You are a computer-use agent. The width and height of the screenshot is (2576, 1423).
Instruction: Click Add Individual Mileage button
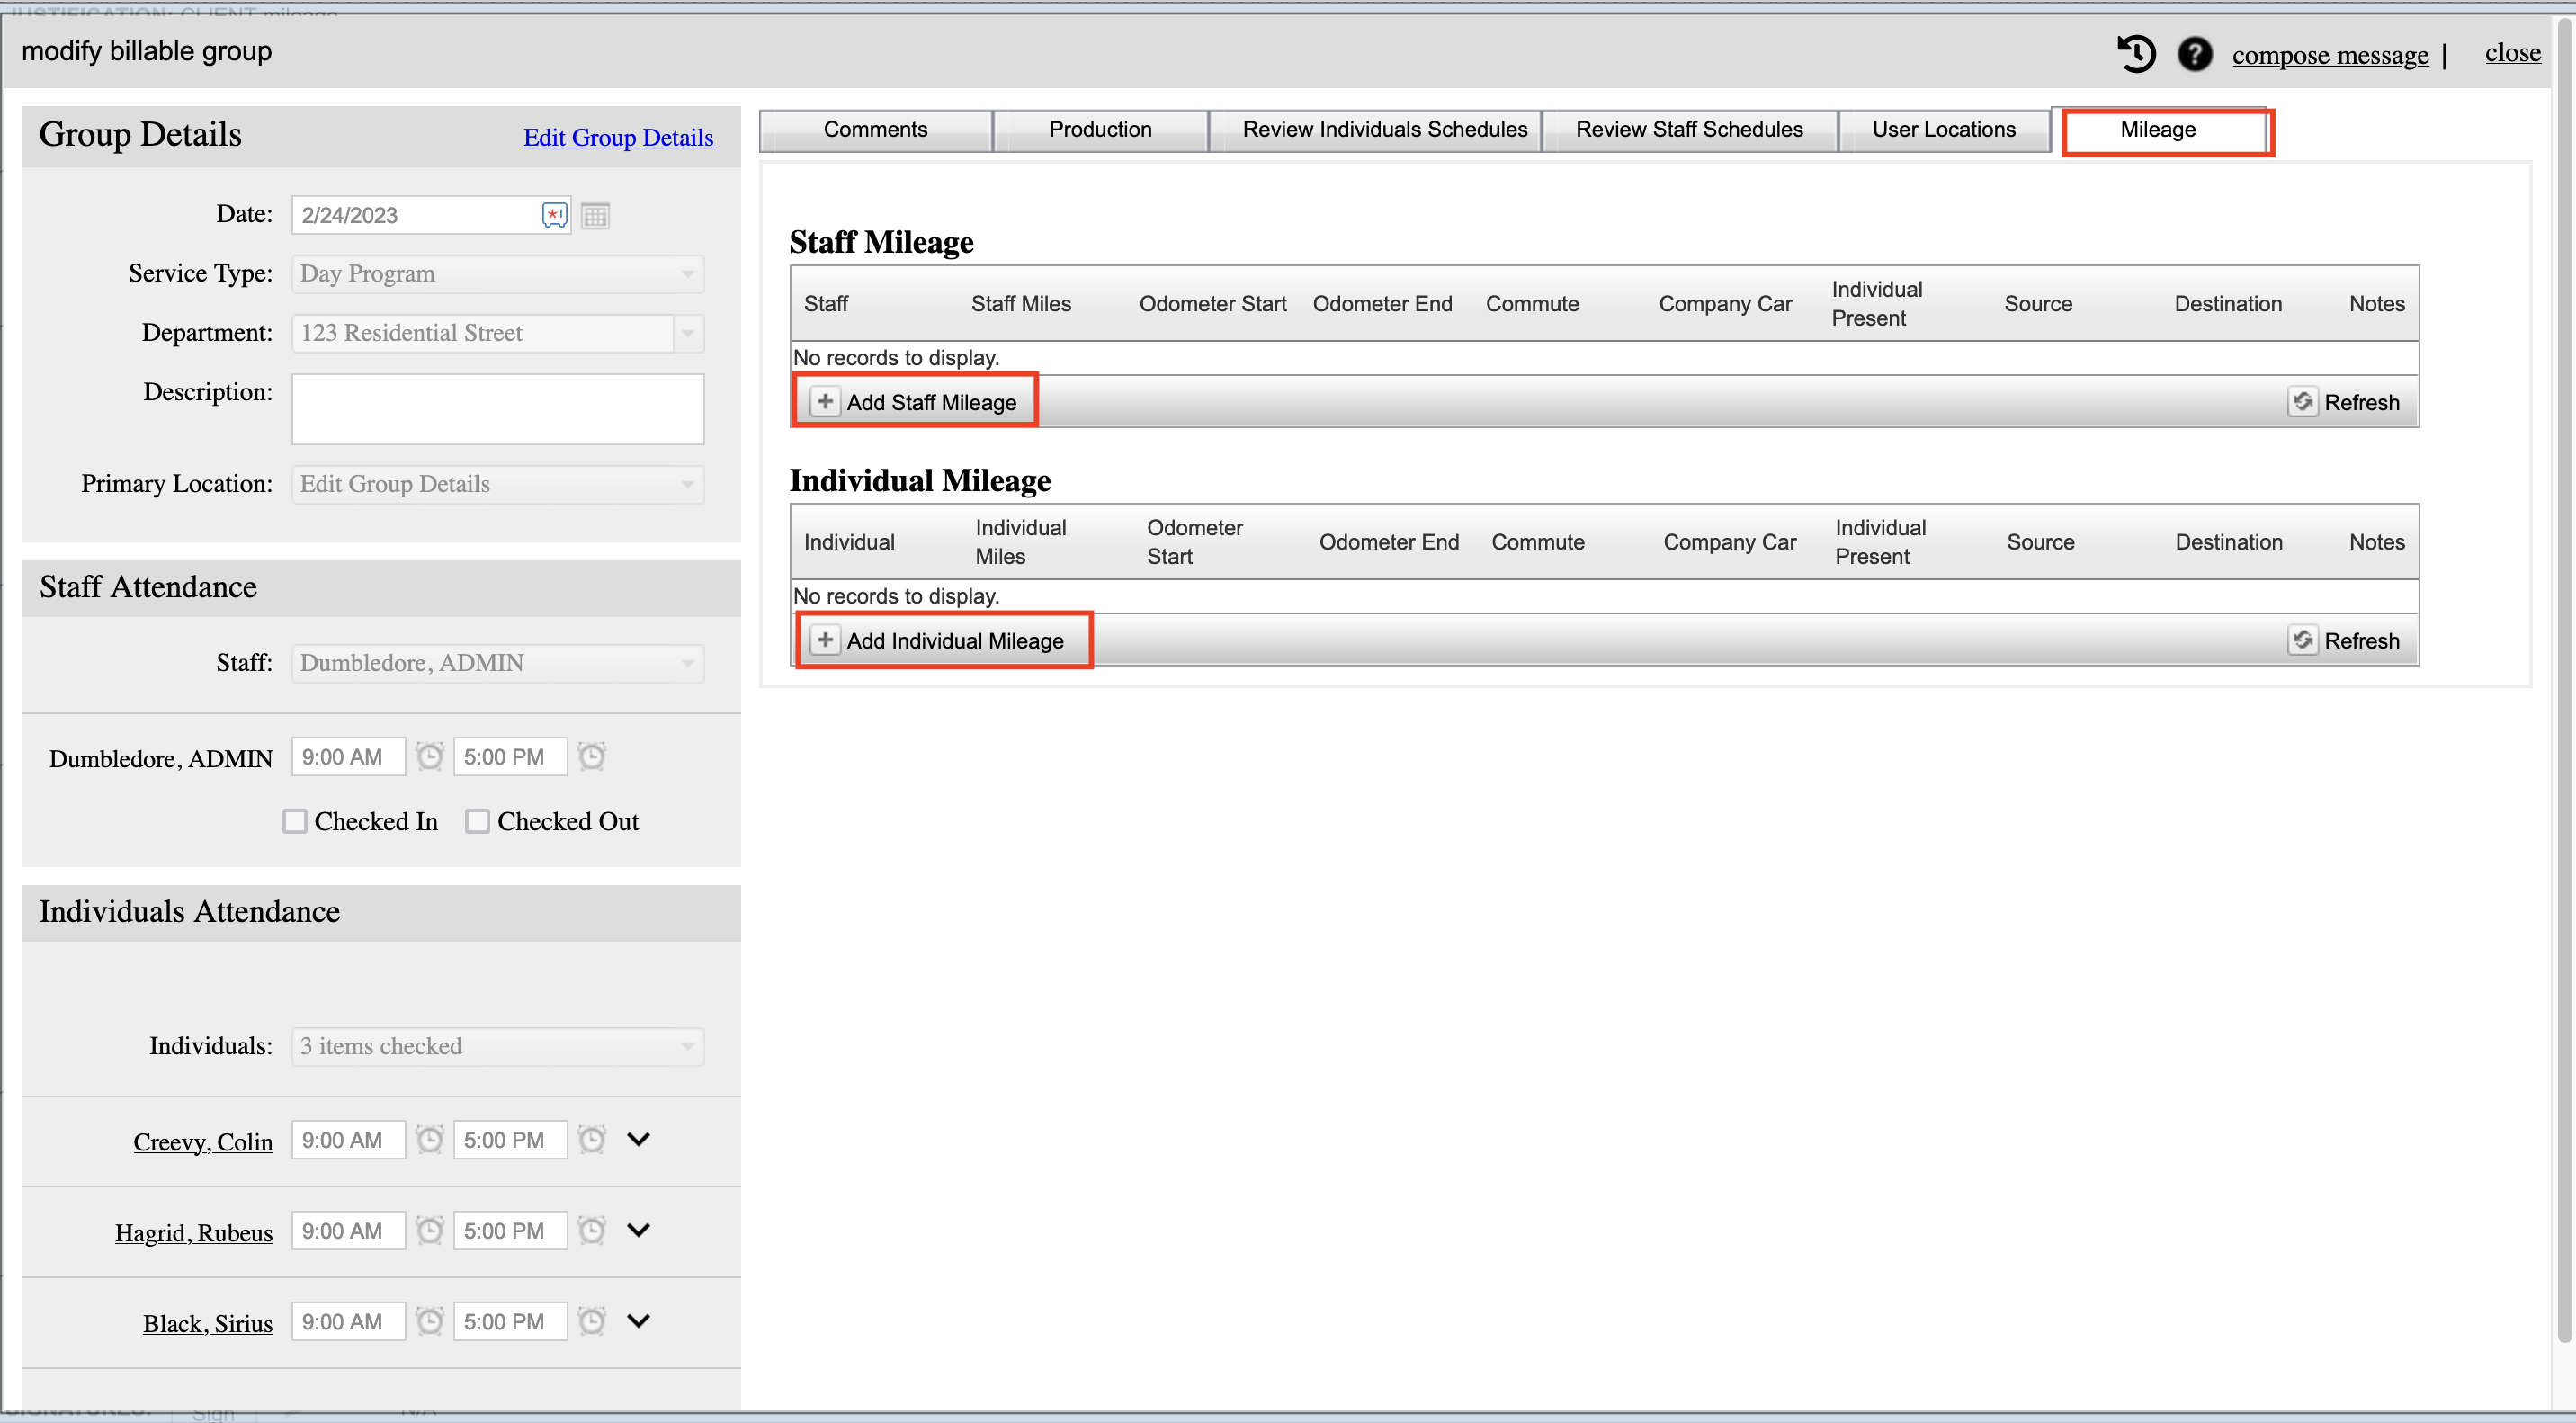click(x=938, y=640)
